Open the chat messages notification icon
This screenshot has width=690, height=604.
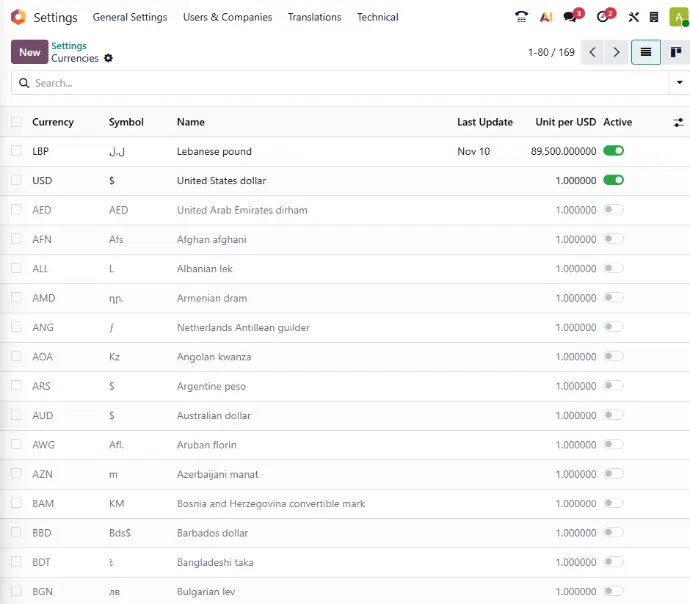[x=571, y=17]
